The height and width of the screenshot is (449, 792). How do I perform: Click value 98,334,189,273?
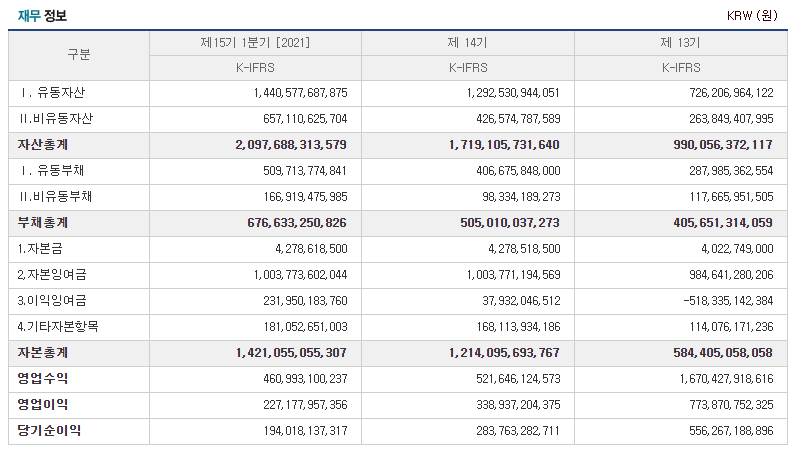[x=521, y=197]
